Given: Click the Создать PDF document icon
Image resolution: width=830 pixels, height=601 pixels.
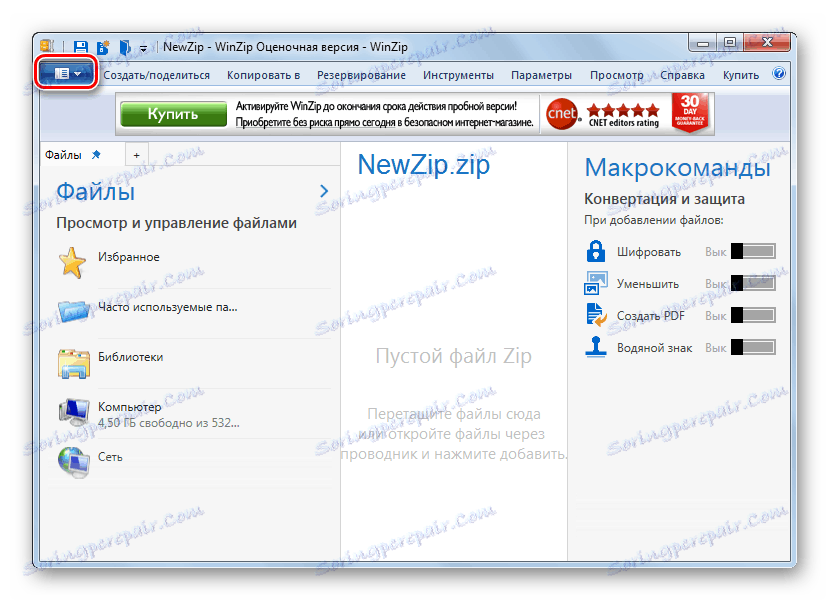Looking at the screenshot, I should [x=596, y=315].
